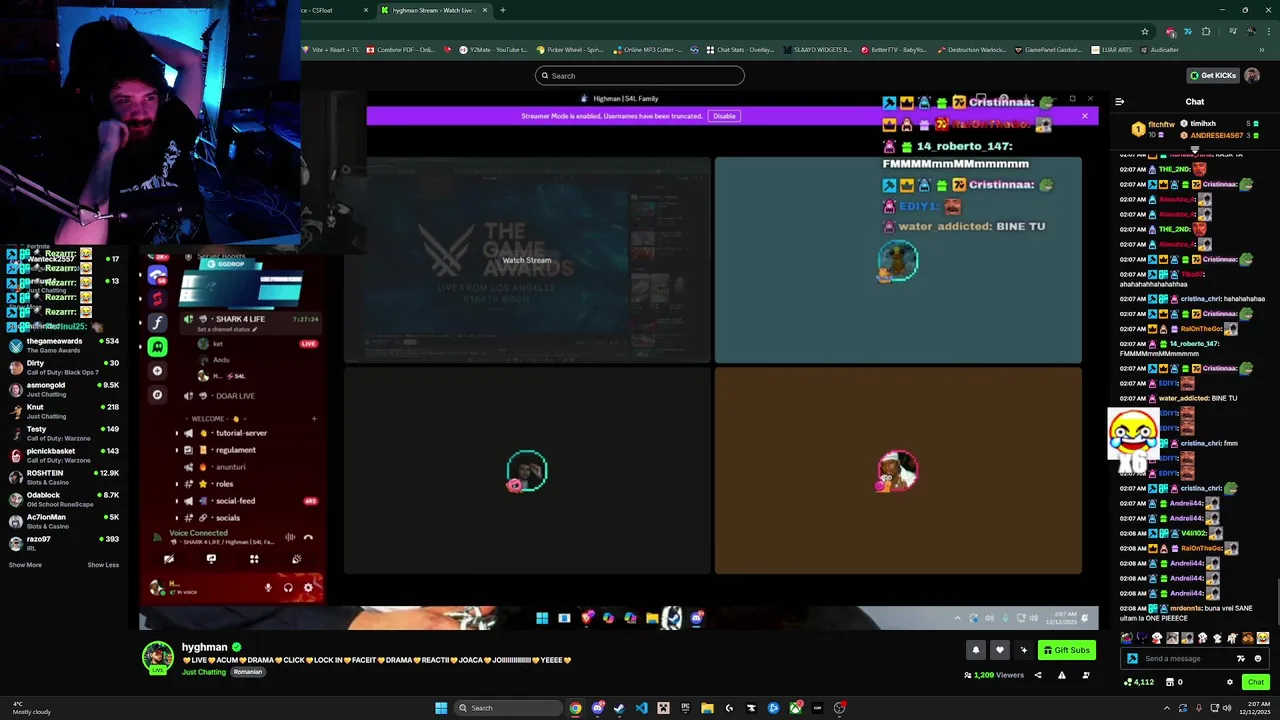The width and height of the screenshot is (1280, 720).
Task: Click Watch Stream on the Game Awards tile
Action: pyautogui.click(x=526, y=260)
